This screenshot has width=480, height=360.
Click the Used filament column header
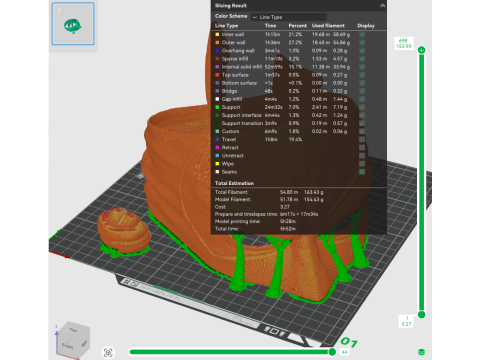(328, 26)
